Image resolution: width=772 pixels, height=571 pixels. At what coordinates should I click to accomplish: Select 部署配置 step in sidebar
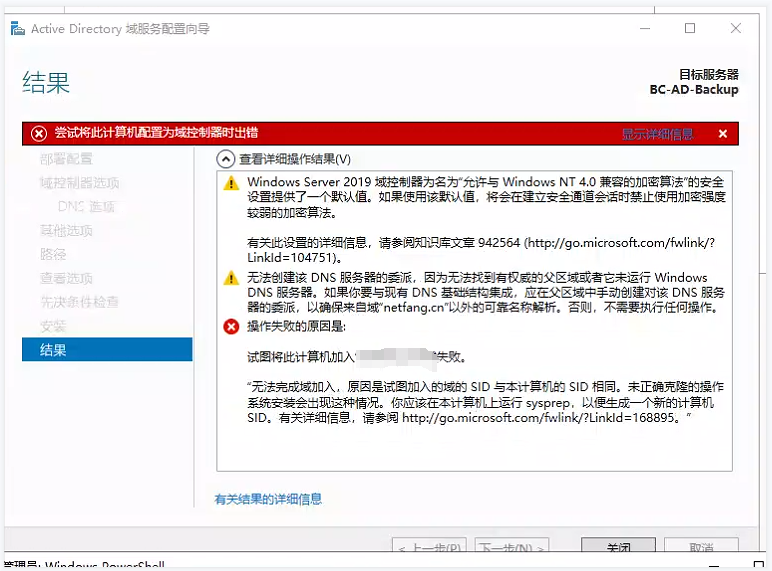click(x=66, y=159)
